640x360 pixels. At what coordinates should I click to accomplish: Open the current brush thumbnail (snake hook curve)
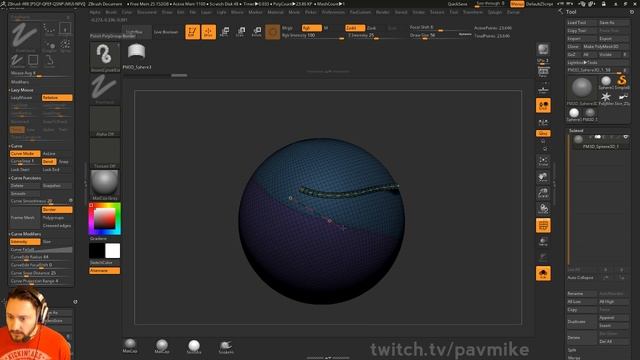(x=104, y=57)
